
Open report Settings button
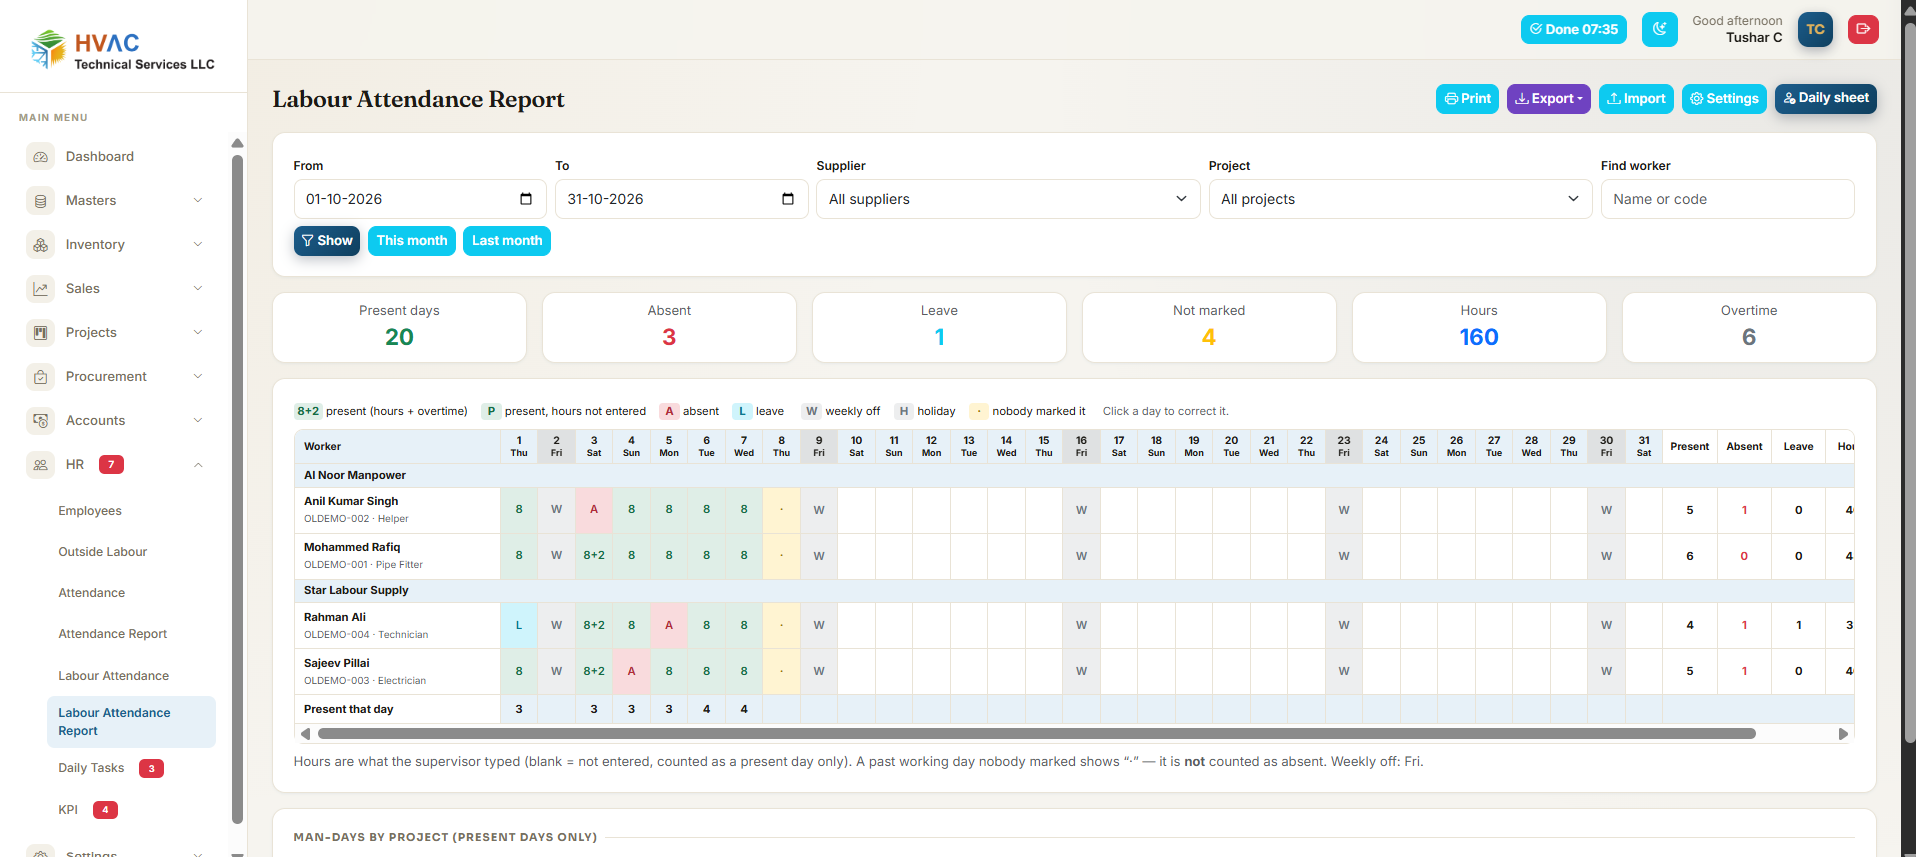[1724, 99]
